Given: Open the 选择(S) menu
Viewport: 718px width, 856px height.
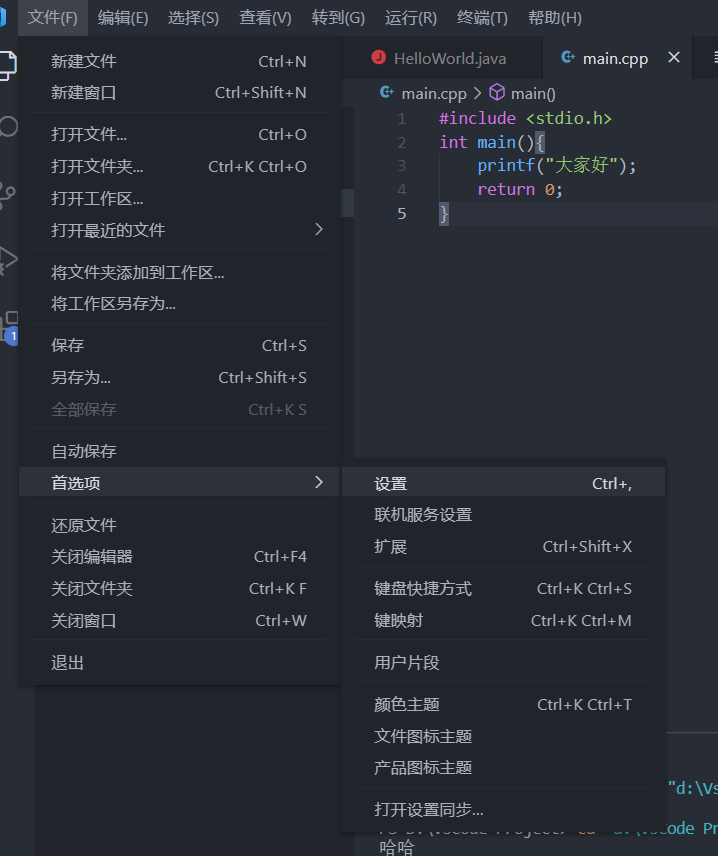Looking at the screenshot, I should 193,17.
